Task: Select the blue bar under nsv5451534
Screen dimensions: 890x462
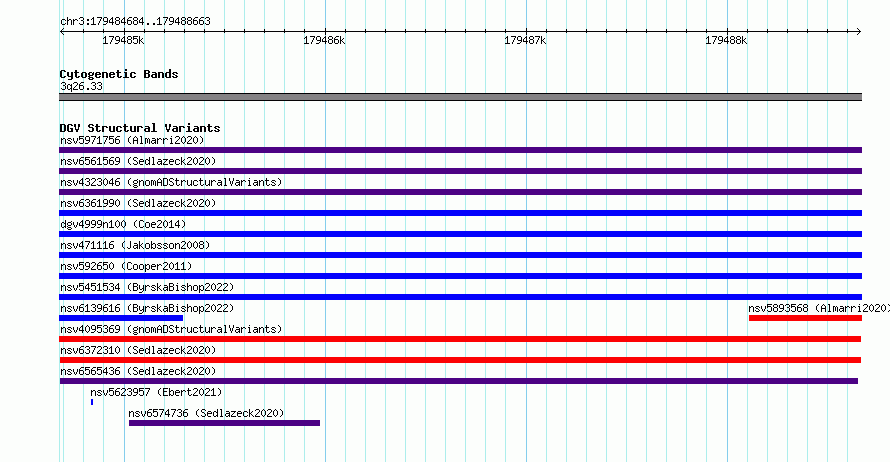Action: (460, 297)
